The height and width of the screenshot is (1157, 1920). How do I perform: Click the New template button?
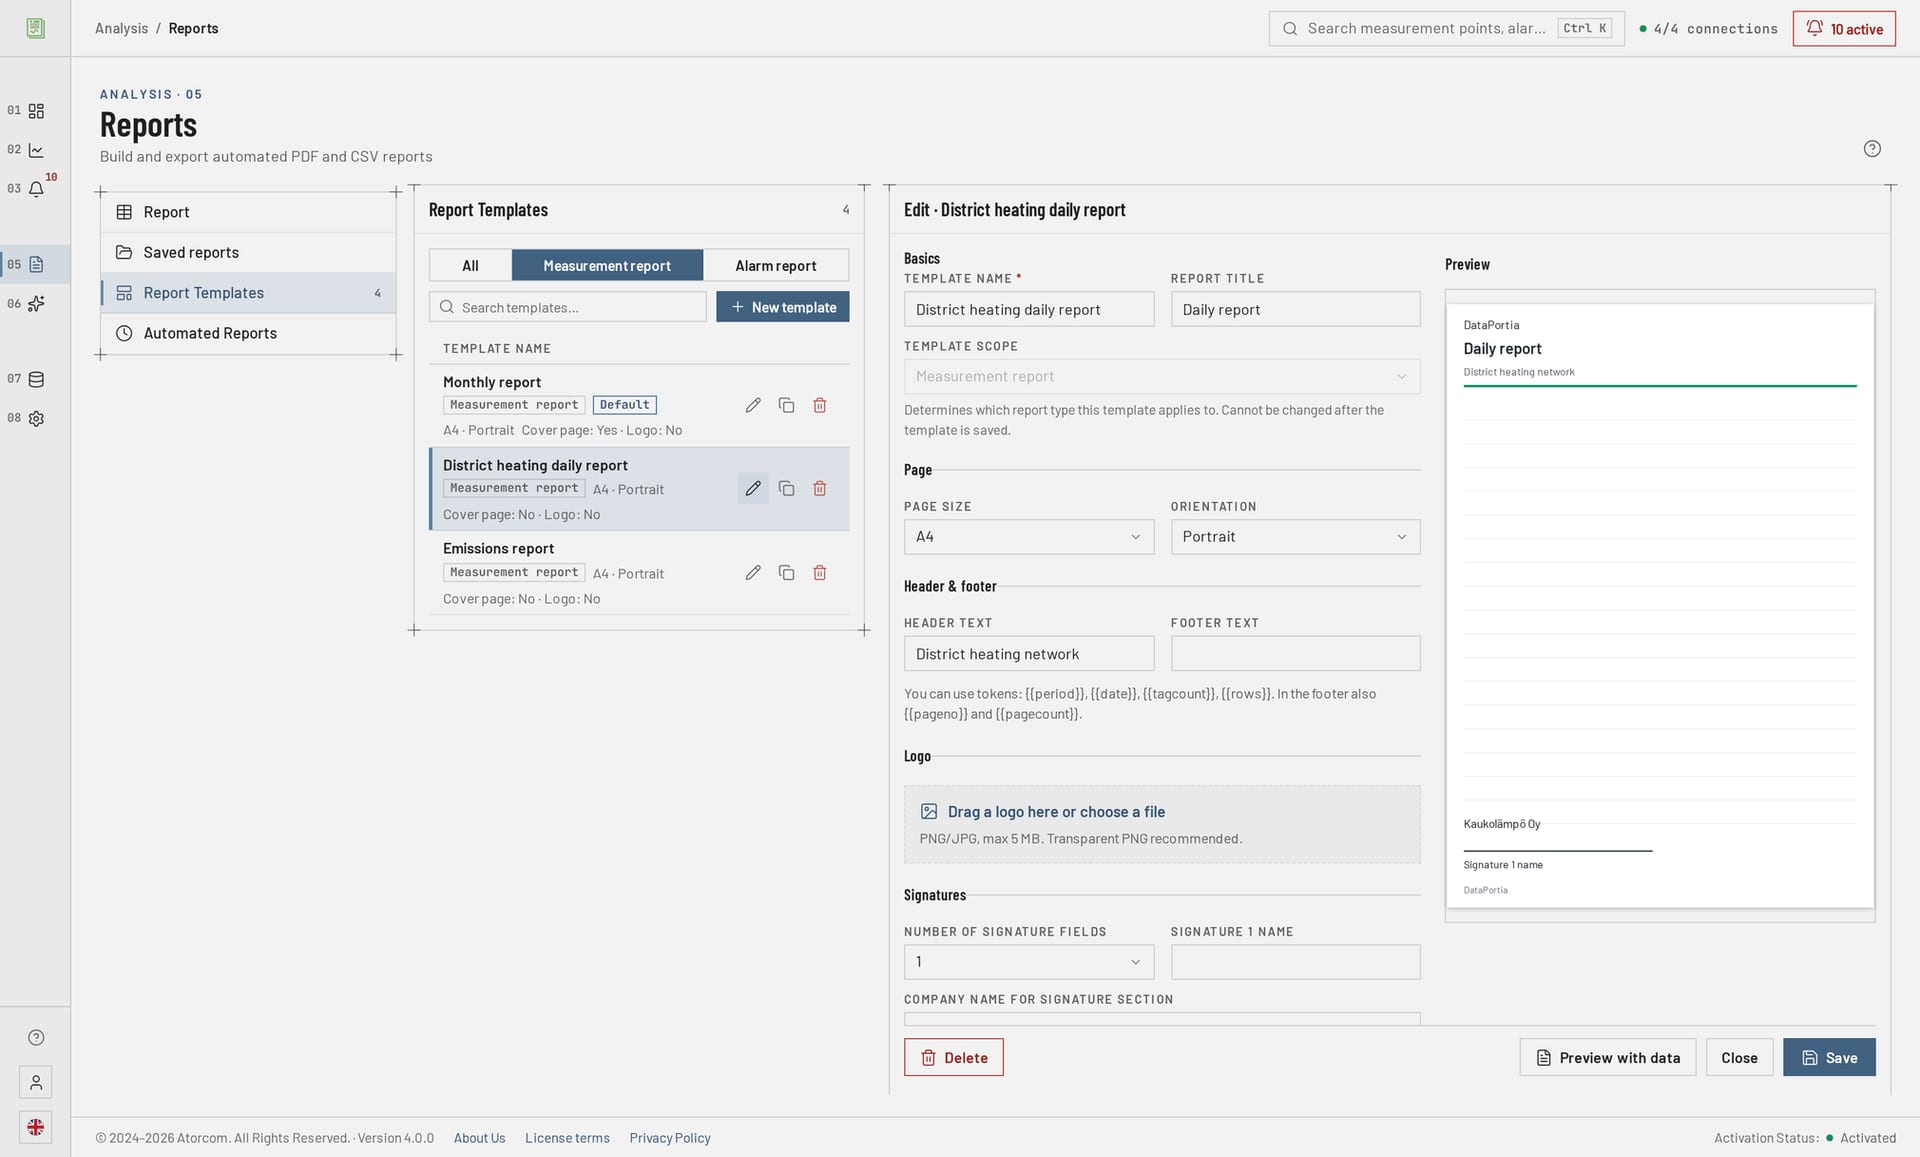pyautogui.click(x=783, y=307)
